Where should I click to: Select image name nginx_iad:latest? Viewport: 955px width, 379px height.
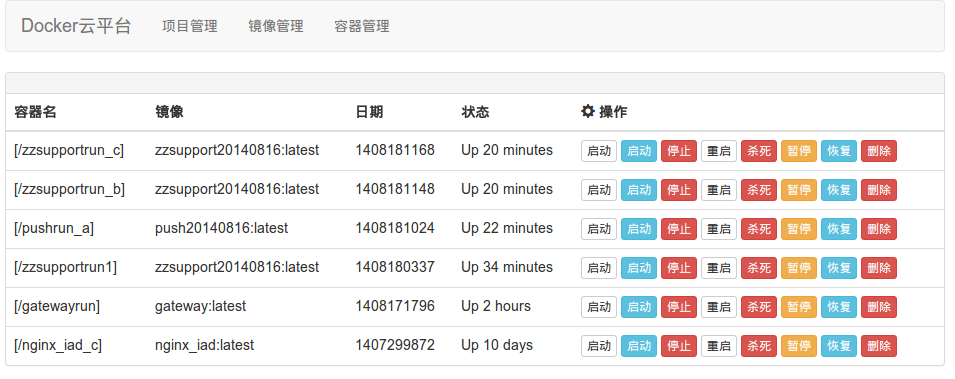click(x=204, y=345)
